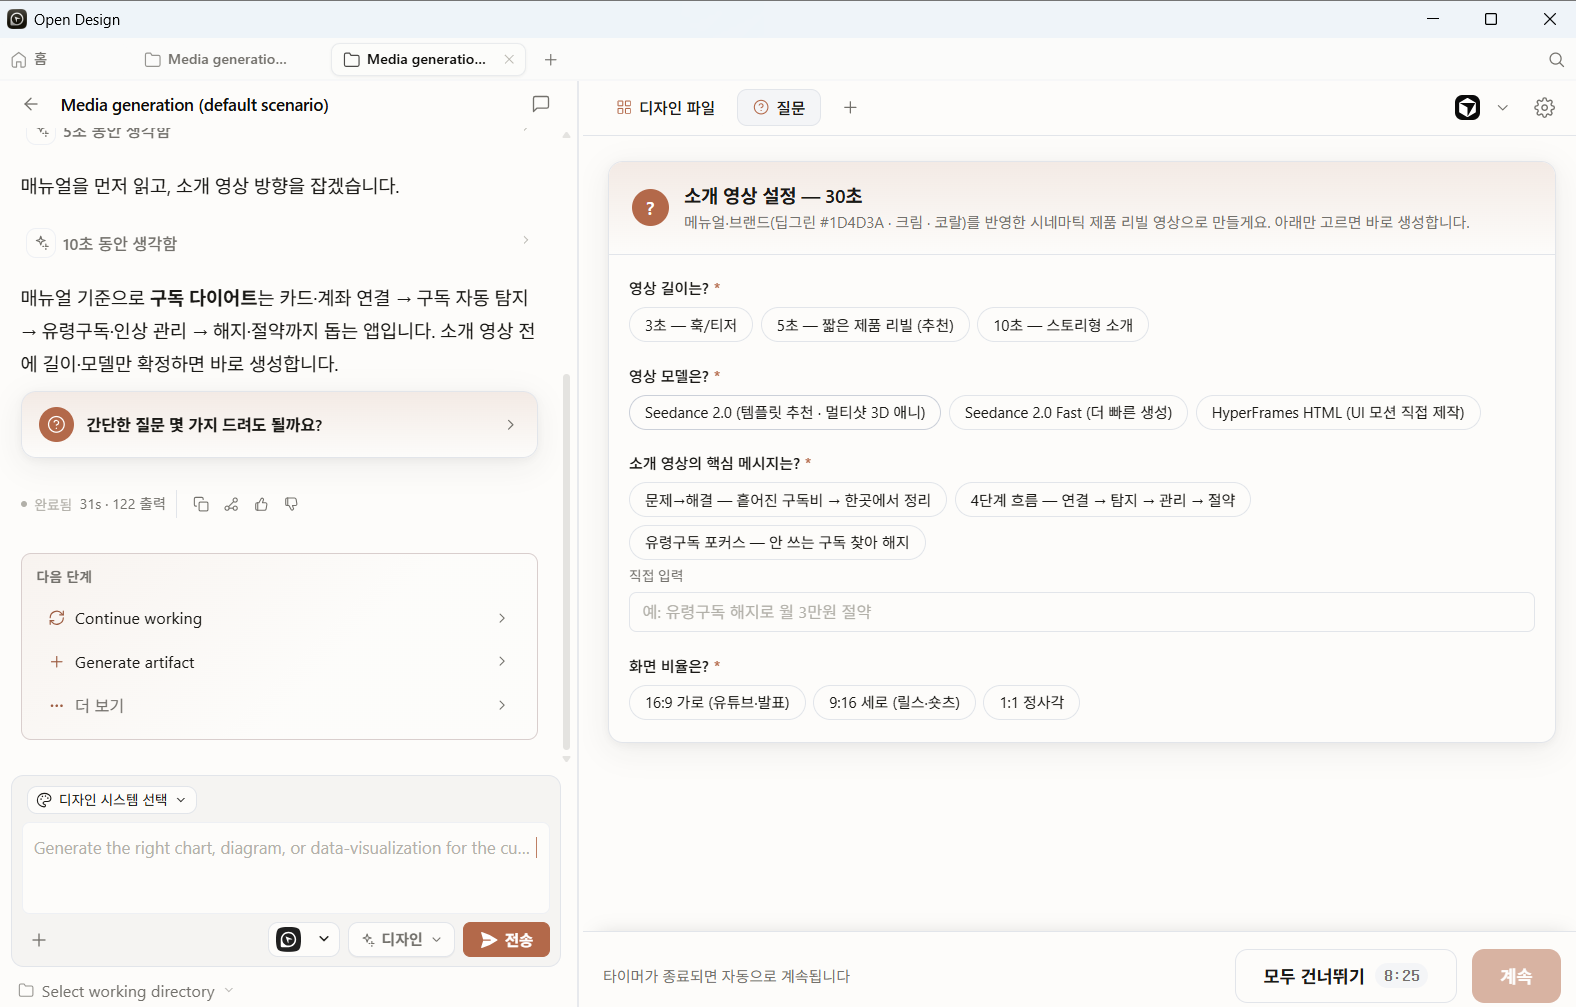Copy the response with the copy icon
1576x1007 pixels.
coord(201,504)
